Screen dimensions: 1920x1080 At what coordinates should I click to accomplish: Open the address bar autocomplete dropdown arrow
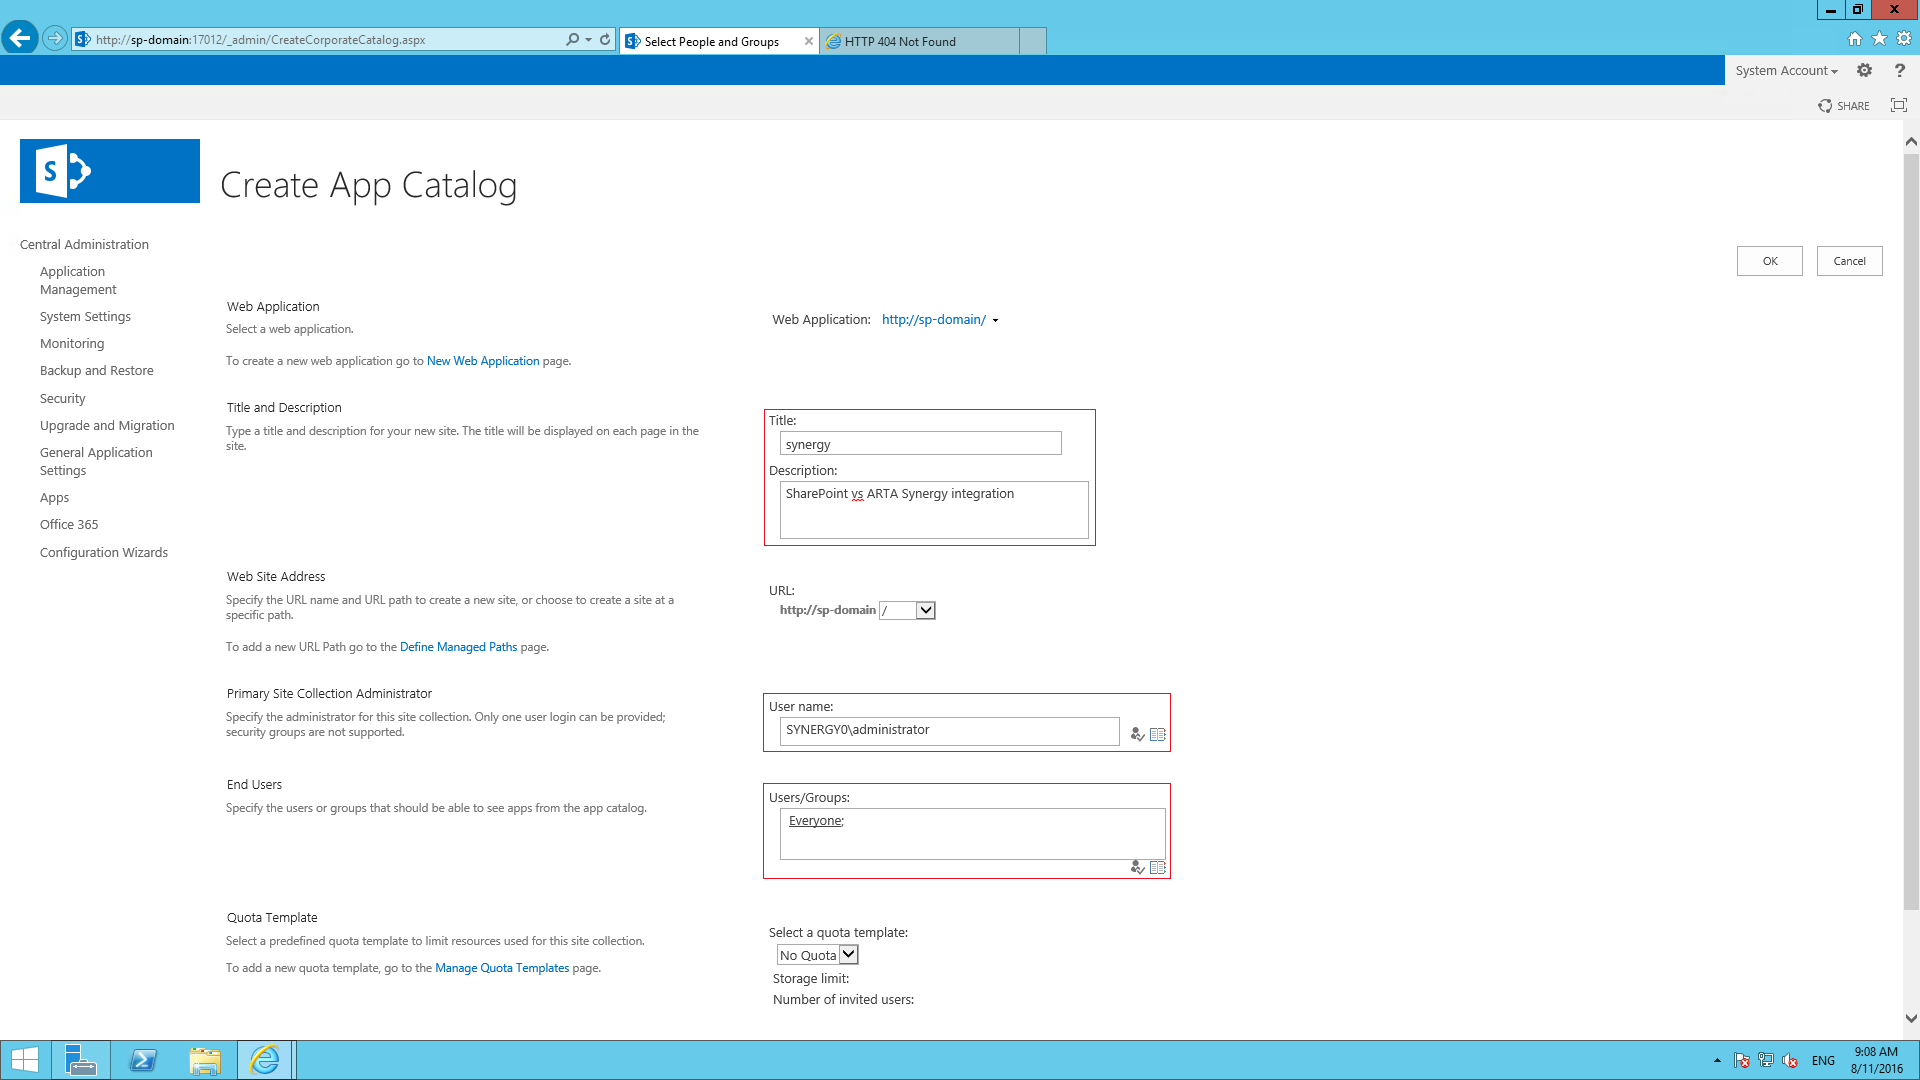(x=588, y=40)
